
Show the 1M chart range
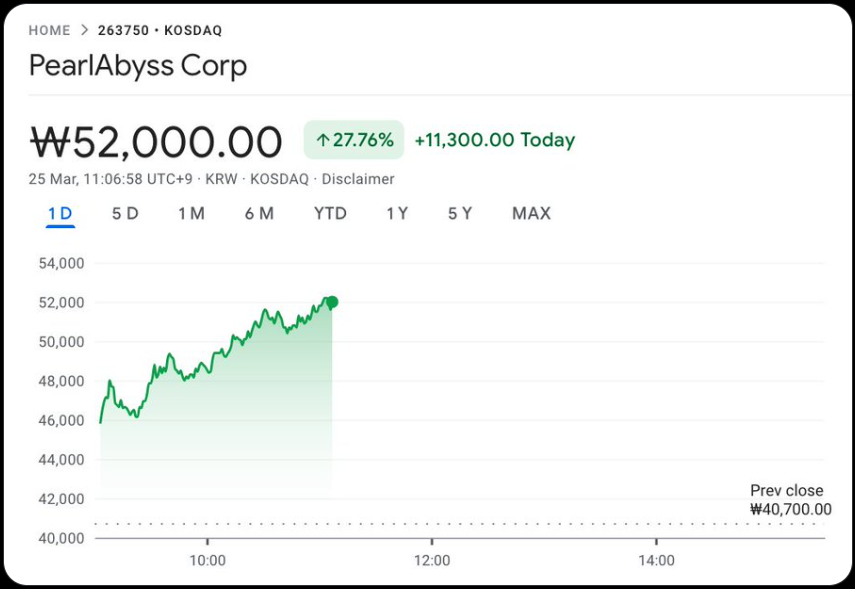pos(191,213)
